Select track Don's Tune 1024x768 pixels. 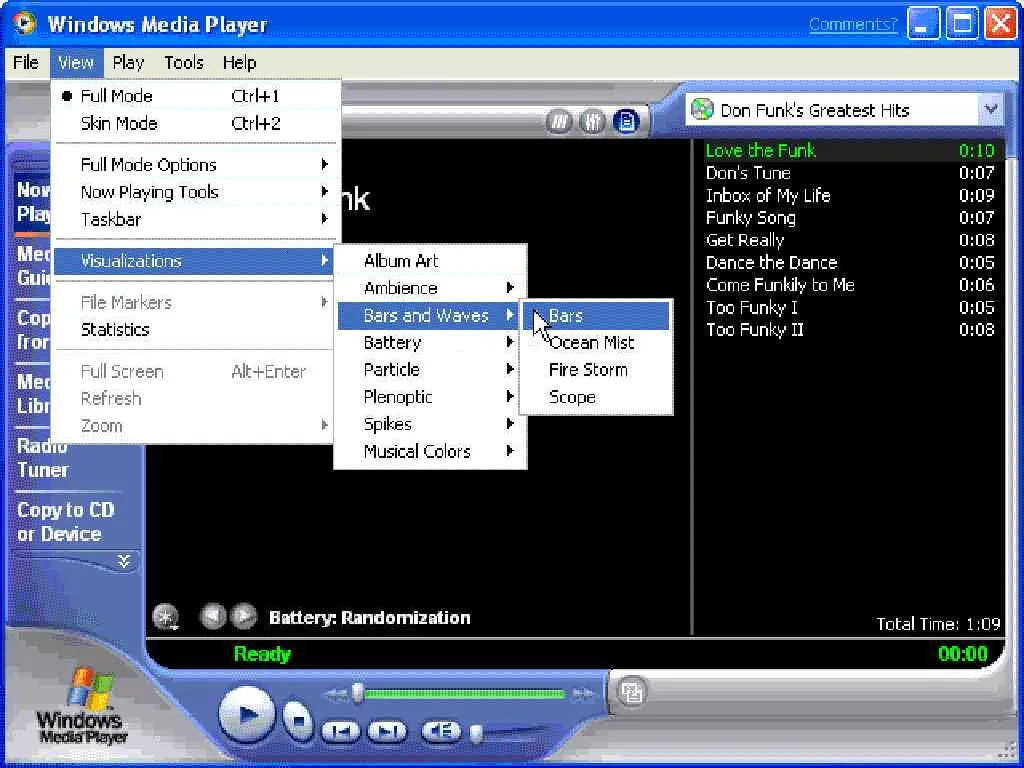(849, 173)
